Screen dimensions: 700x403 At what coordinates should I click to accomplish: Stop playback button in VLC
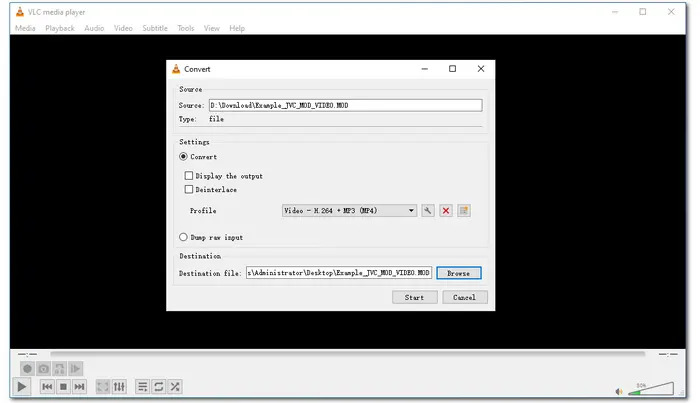[63, 386]
